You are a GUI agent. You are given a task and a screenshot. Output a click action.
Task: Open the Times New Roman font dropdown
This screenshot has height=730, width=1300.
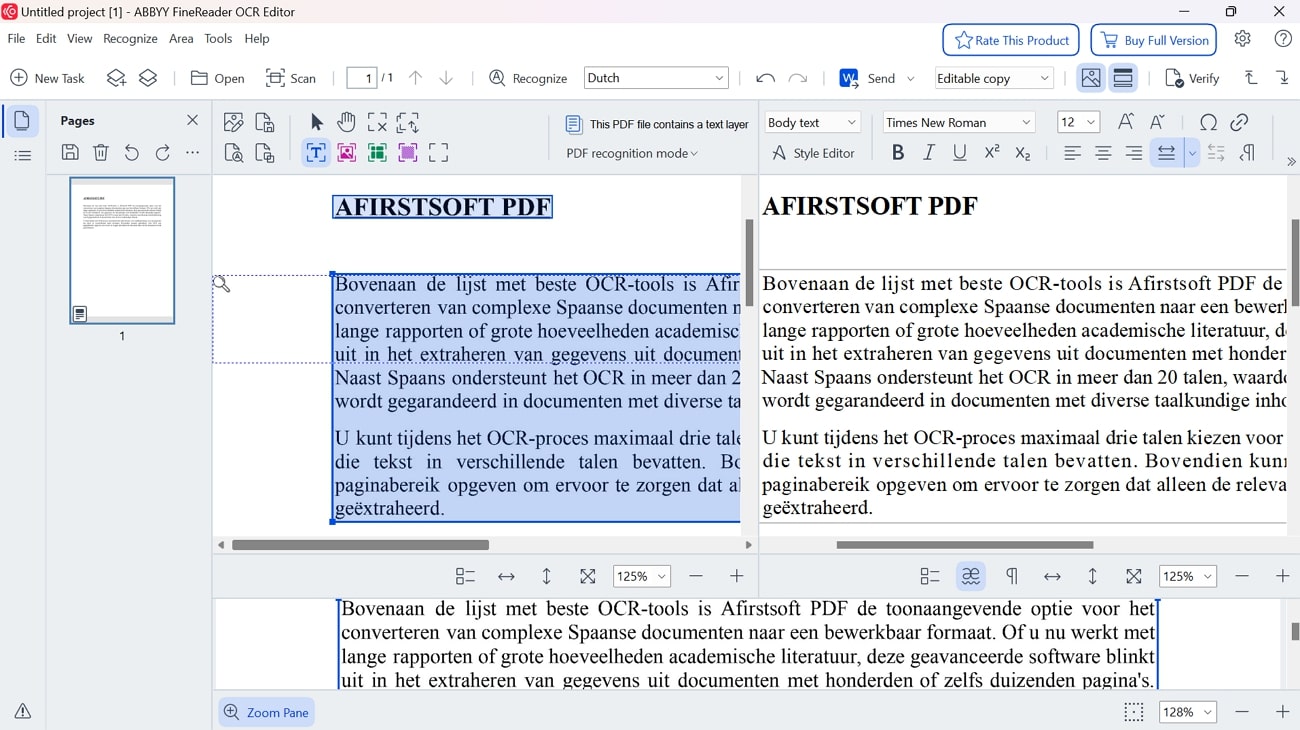(x=960, y=122)
